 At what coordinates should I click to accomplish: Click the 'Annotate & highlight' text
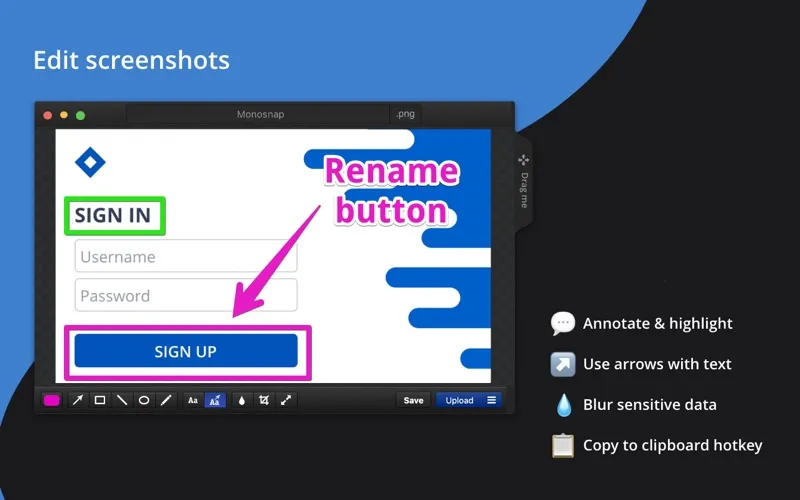point(658,323)
